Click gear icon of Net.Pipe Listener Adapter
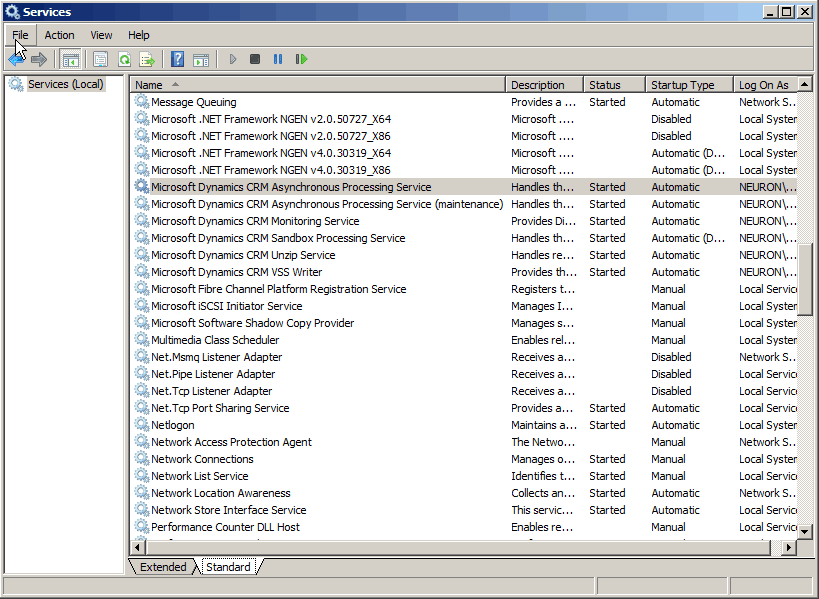The image size is (819, 599). [142, 373]
